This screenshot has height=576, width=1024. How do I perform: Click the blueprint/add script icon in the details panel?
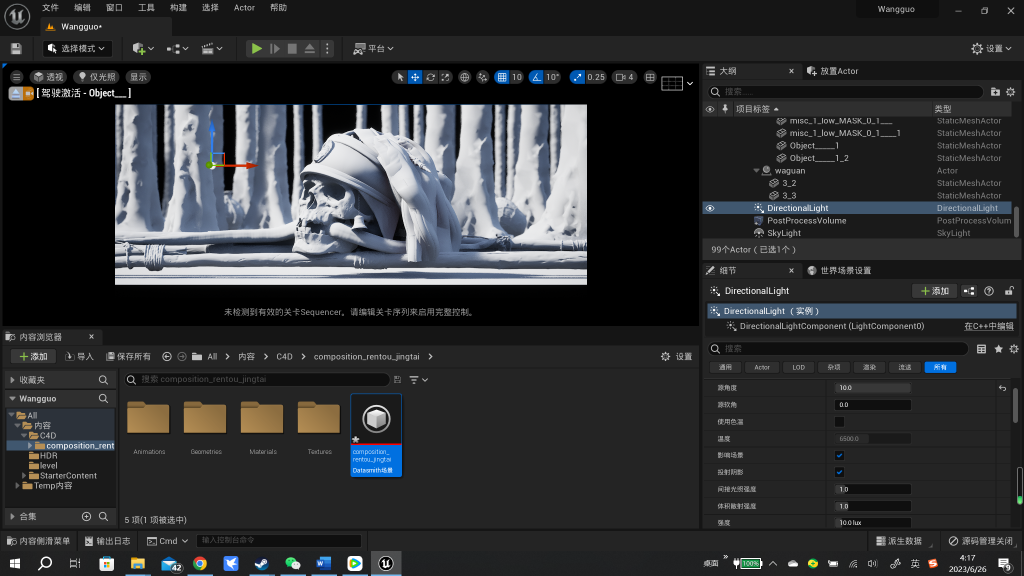pos(968,291)
